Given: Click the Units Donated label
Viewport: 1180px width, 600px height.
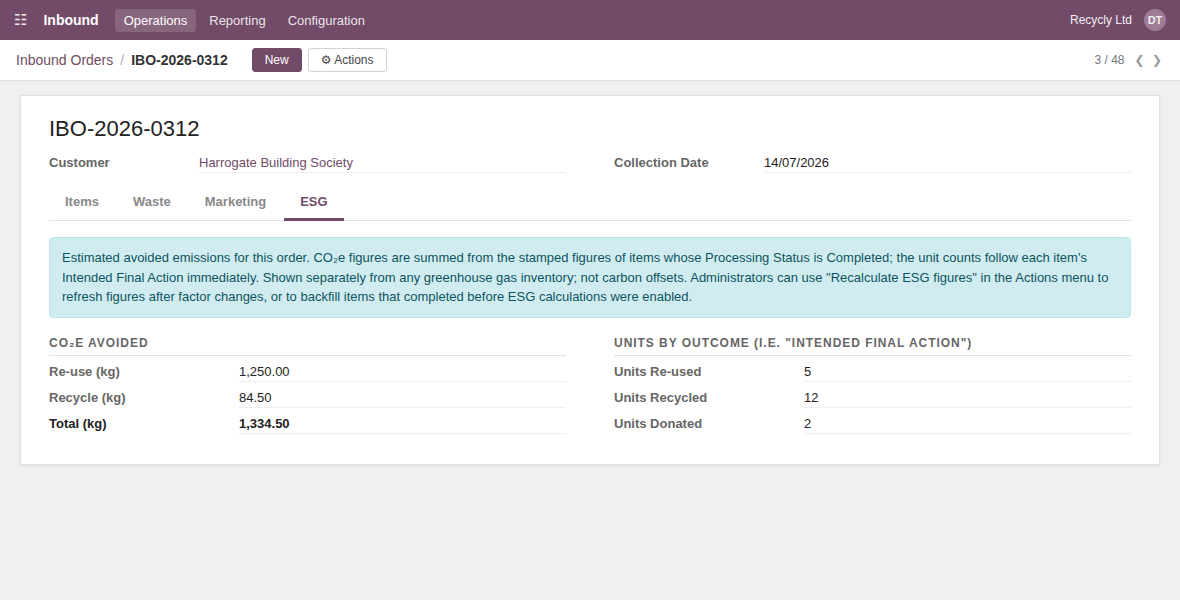Looking at the screenshot, I should [658, 424].
